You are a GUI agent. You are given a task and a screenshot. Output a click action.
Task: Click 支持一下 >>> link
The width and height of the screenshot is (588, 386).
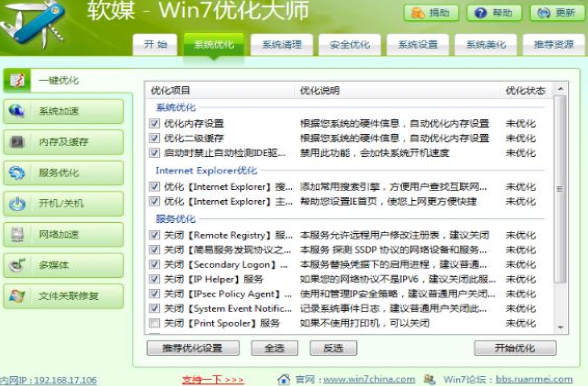213,380
